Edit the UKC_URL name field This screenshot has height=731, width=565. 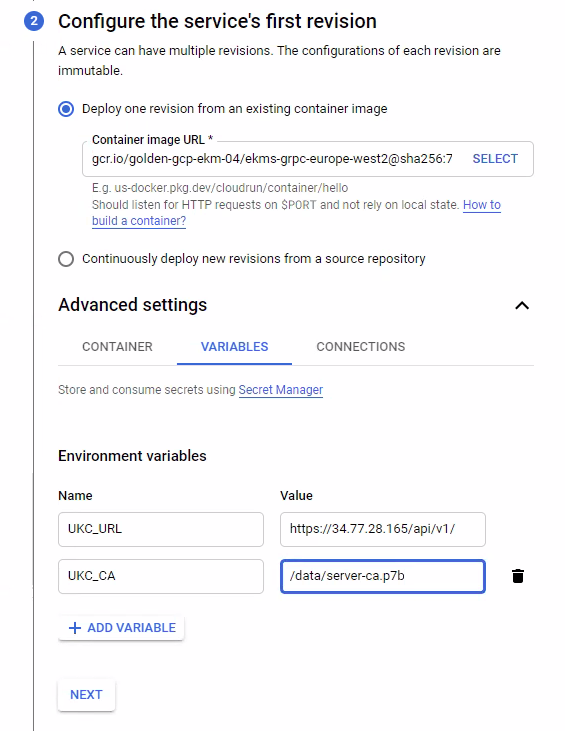point(161,529)
